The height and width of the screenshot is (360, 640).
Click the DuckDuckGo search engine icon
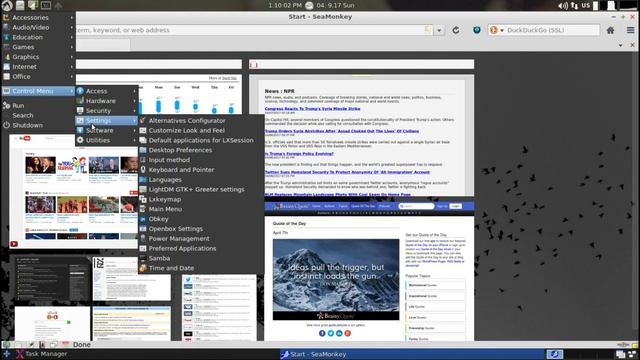pos(493,30)
